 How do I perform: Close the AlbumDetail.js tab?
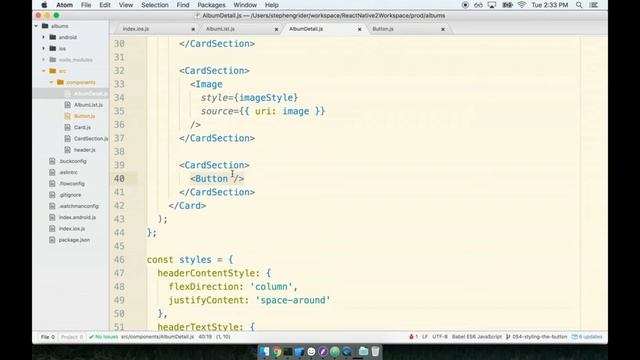pyautogui.click(x=360, y=29)
